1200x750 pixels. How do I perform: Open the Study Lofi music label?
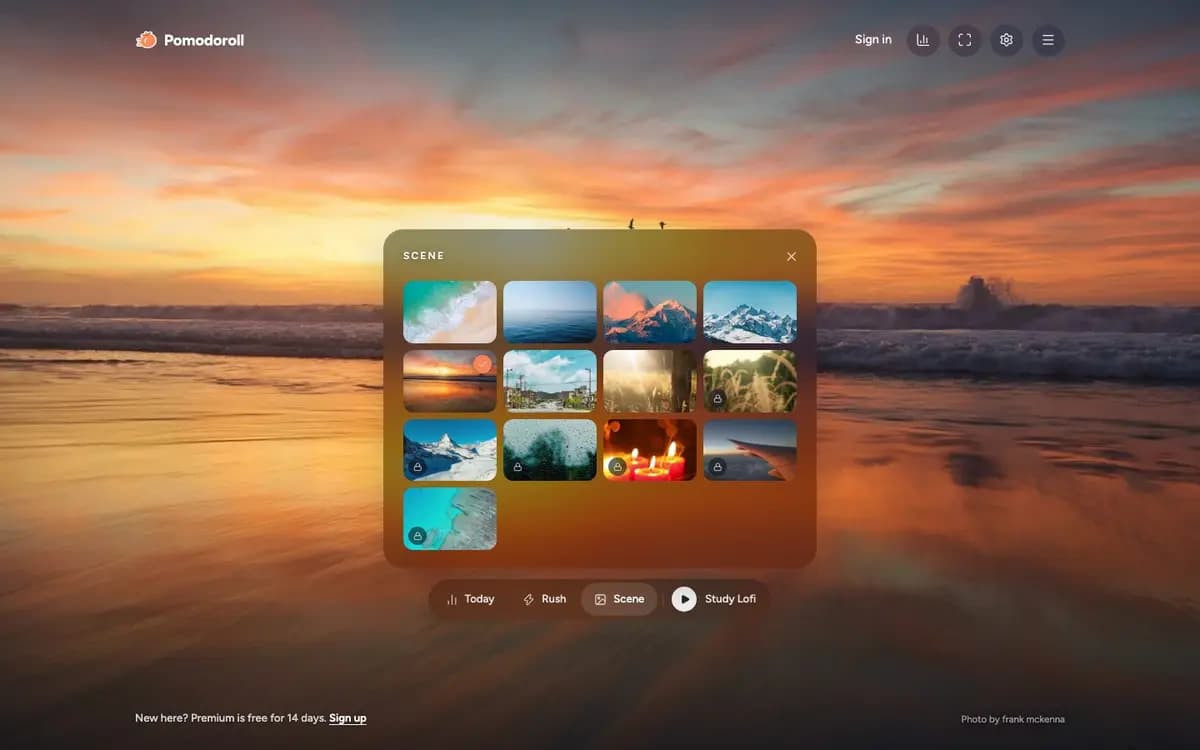pos(730,599)
